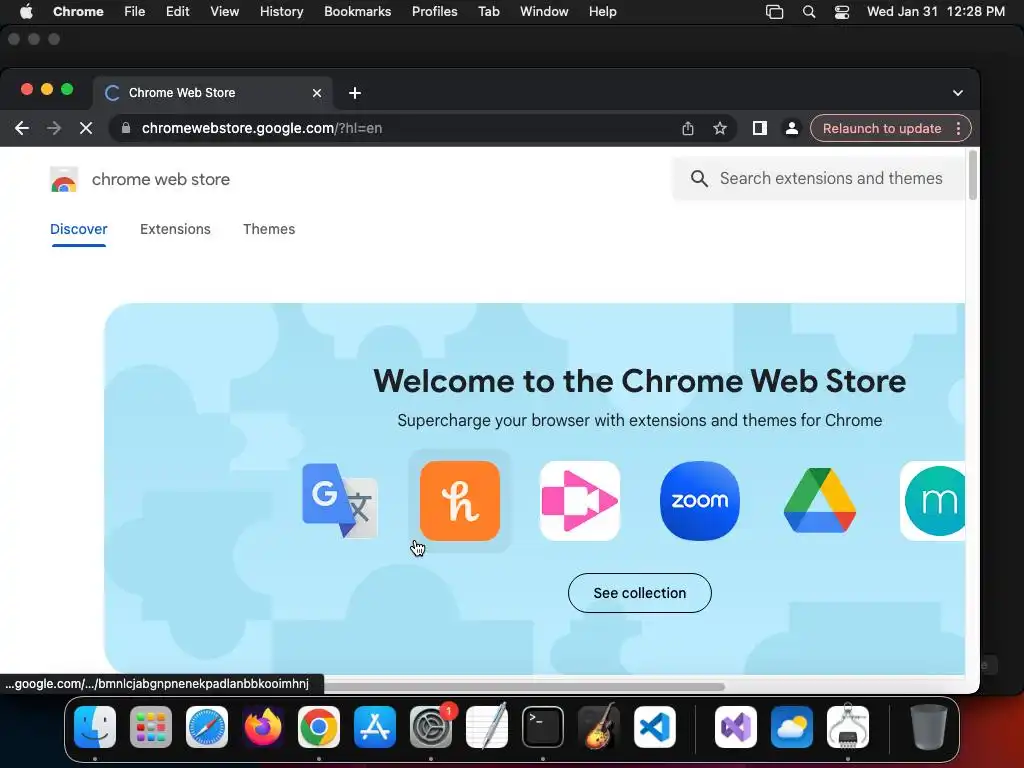This screenshot has width=1024, height=768.
Task: Open the Apple menu
Action: point(26,12)
